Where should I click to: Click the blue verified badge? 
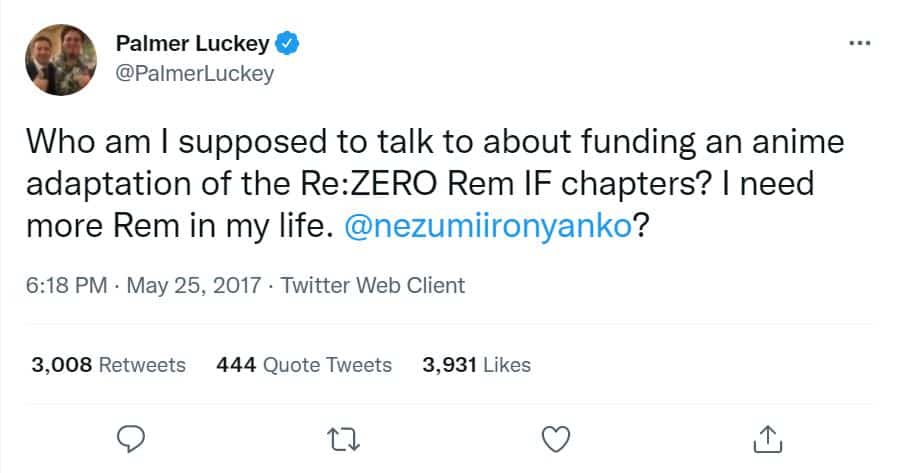coord(289,44)
